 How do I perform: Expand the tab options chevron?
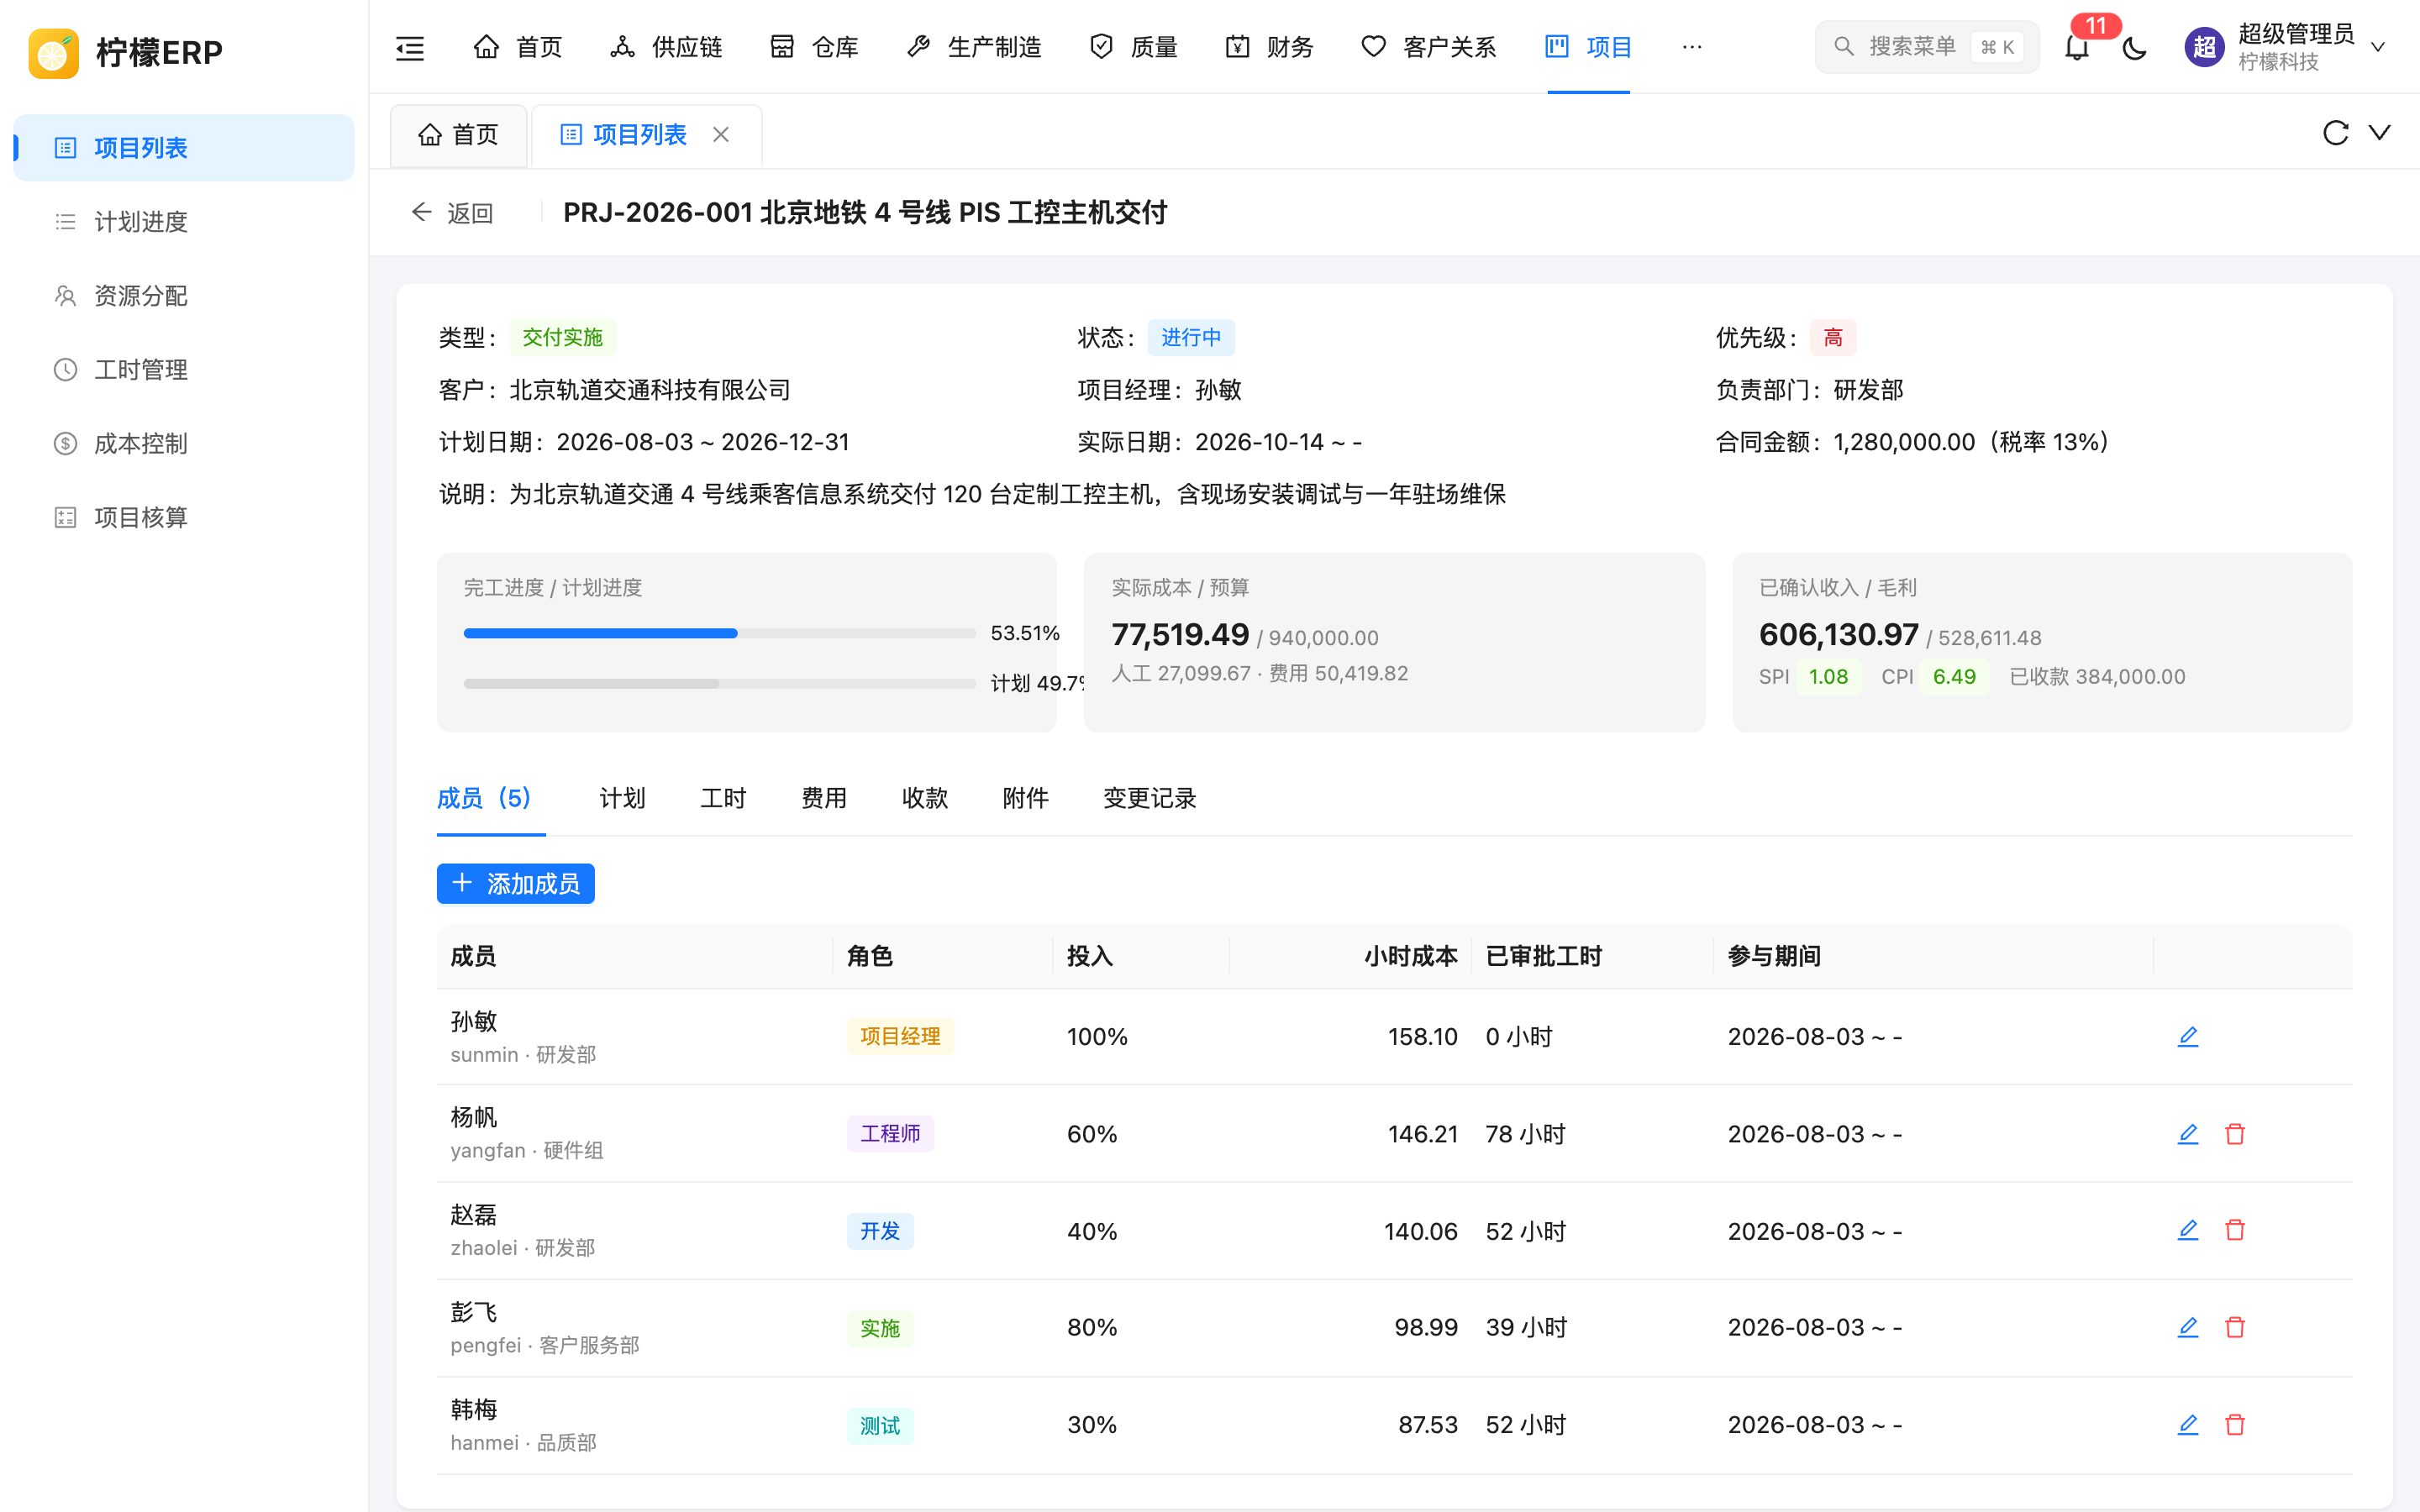tap(2380, 133)
